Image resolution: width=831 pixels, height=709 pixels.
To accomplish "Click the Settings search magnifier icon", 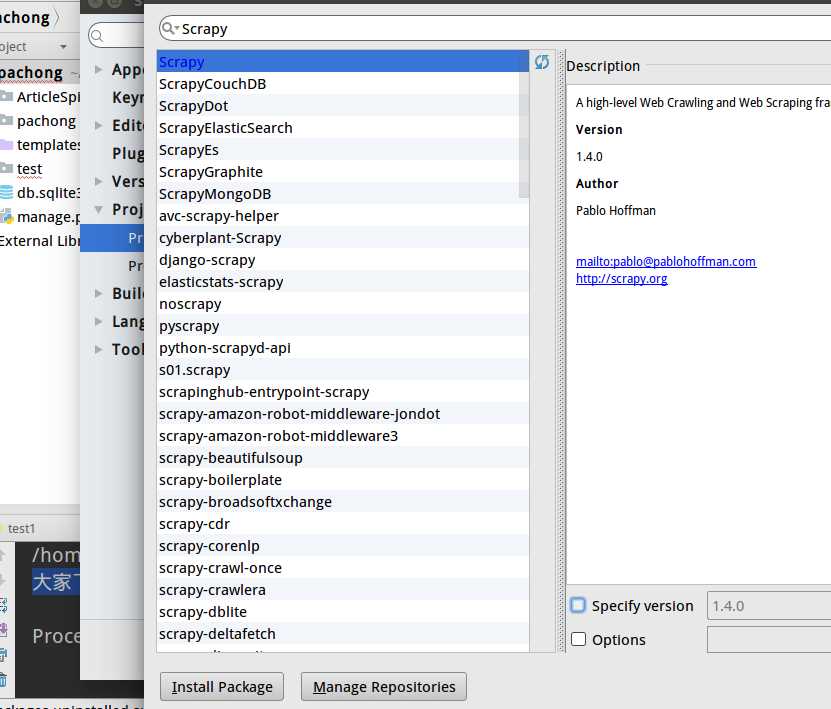I will 97,36.
